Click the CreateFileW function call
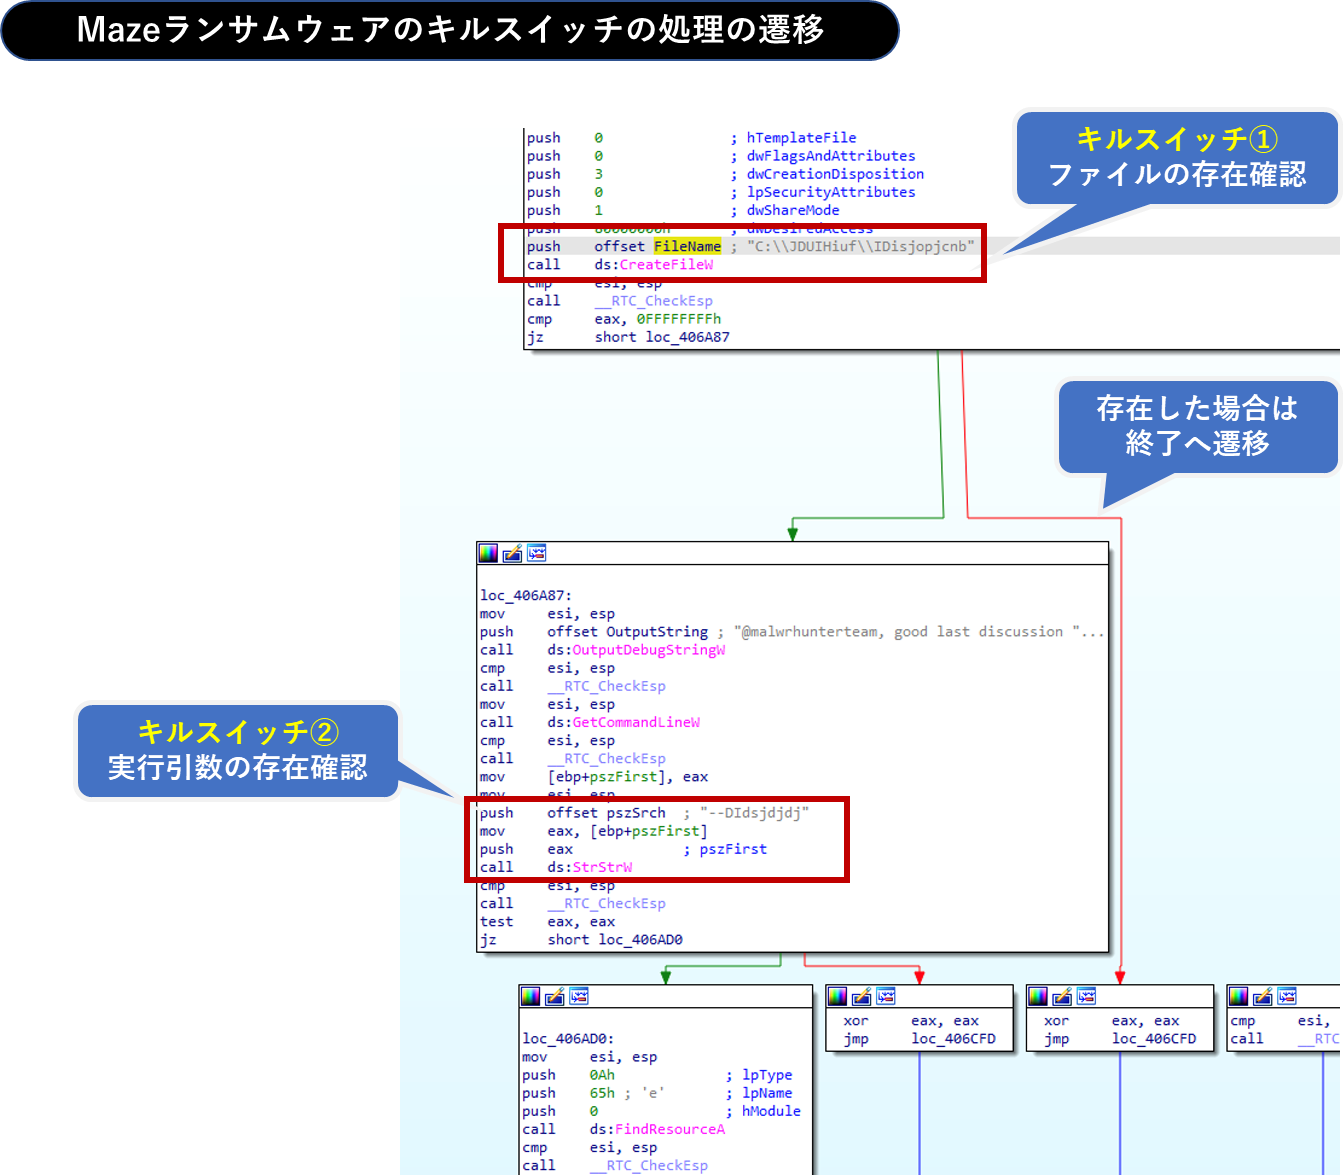 (x=666, y=265)
